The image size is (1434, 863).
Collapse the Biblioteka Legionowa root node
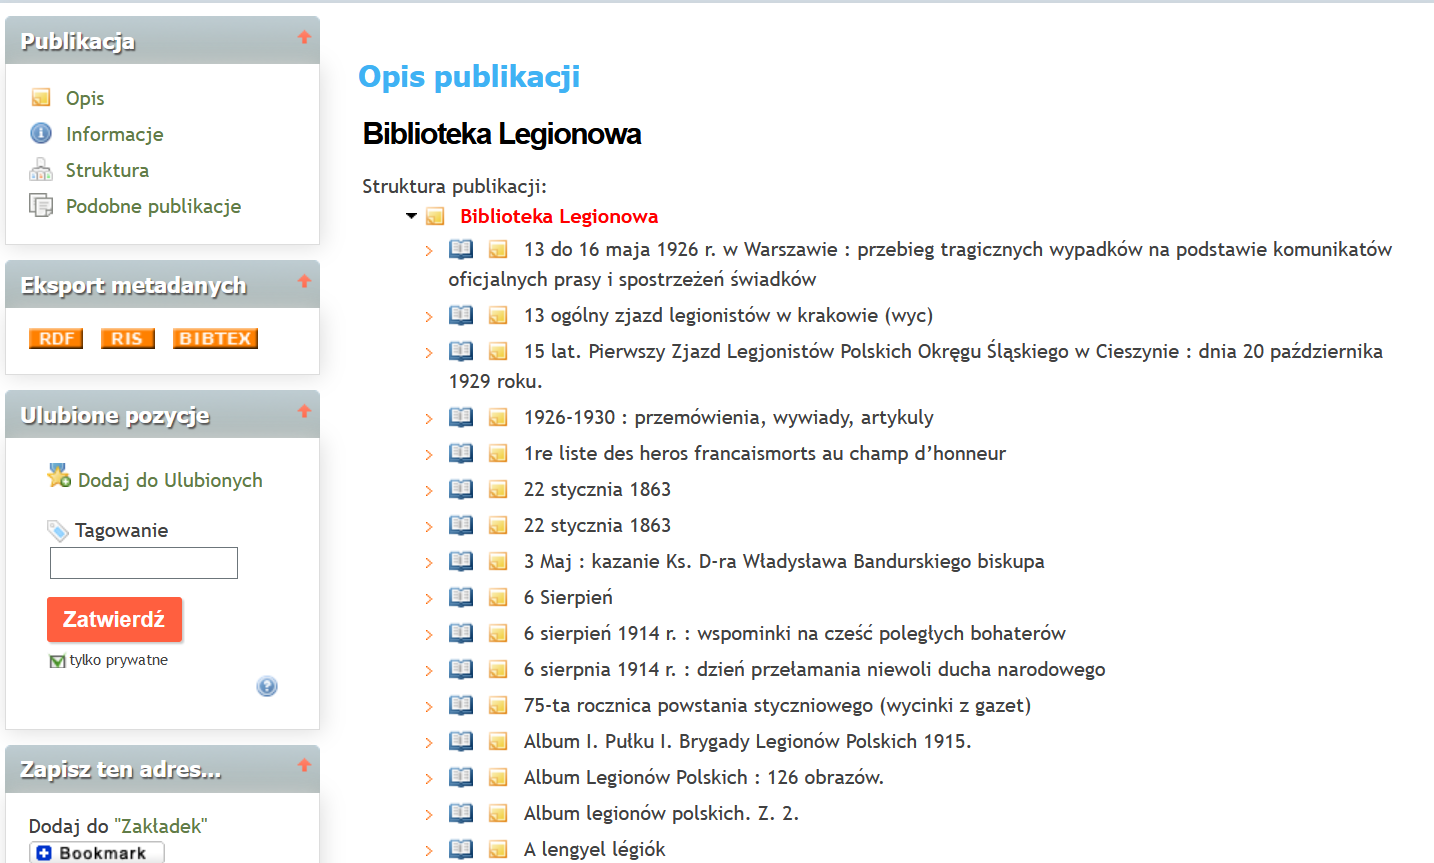click(411, 216)
